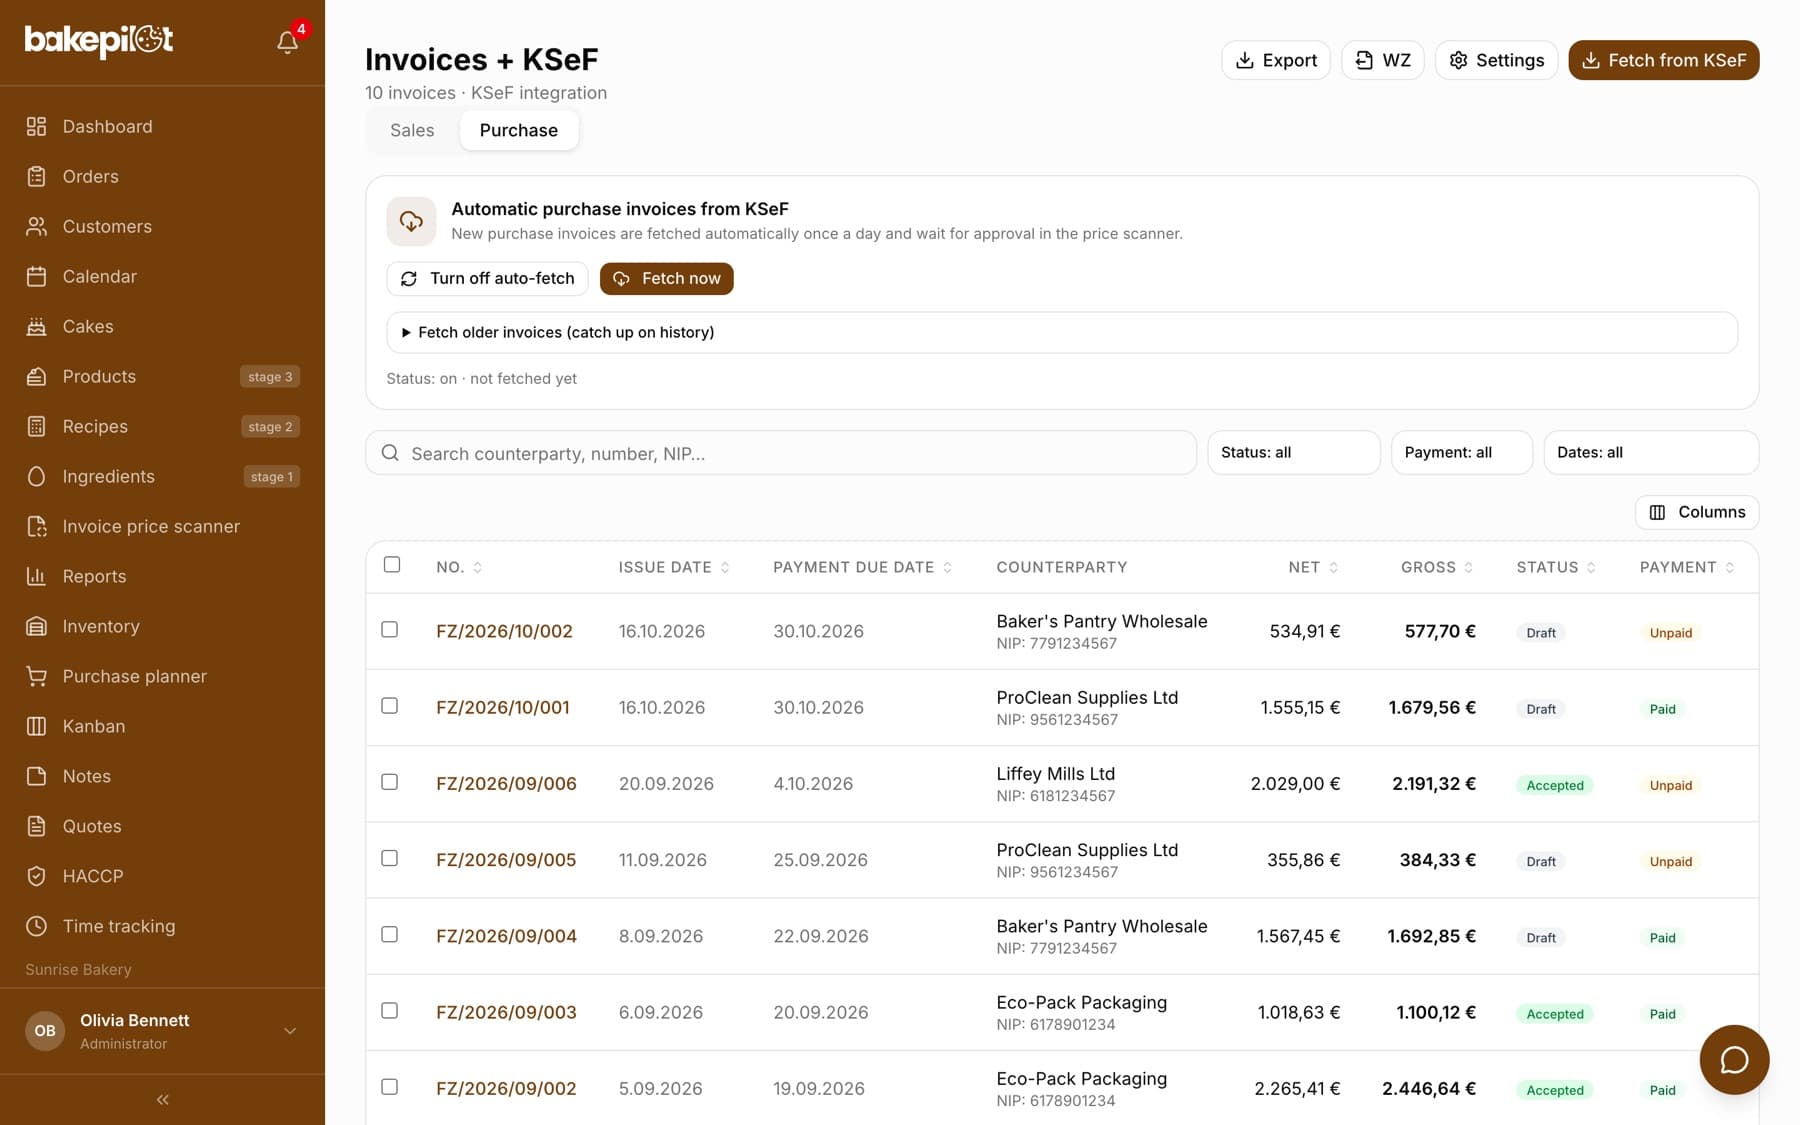Expand the Olivia Bennett user menu

(x=162, y=1031)
